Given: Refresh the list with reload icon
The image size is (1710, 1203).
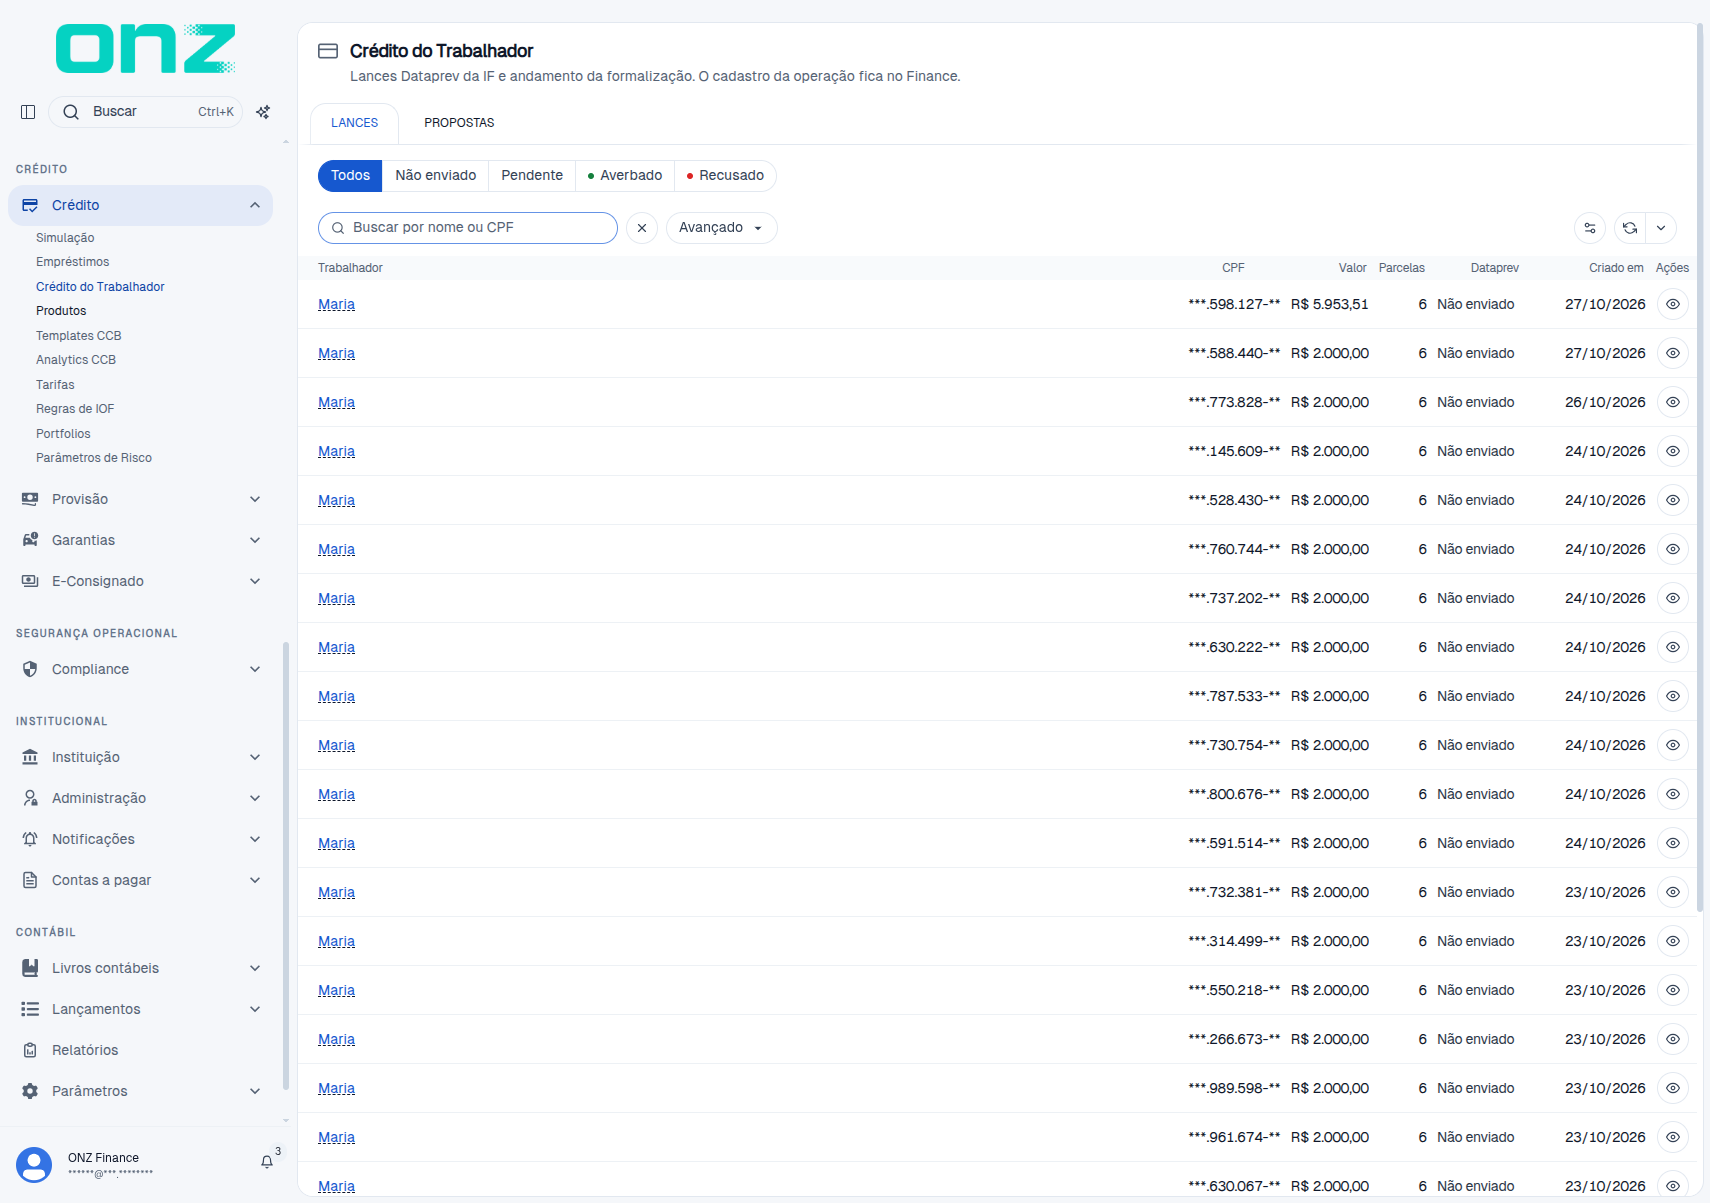Looking at the screenshot, I should [x=1630, y=228].
